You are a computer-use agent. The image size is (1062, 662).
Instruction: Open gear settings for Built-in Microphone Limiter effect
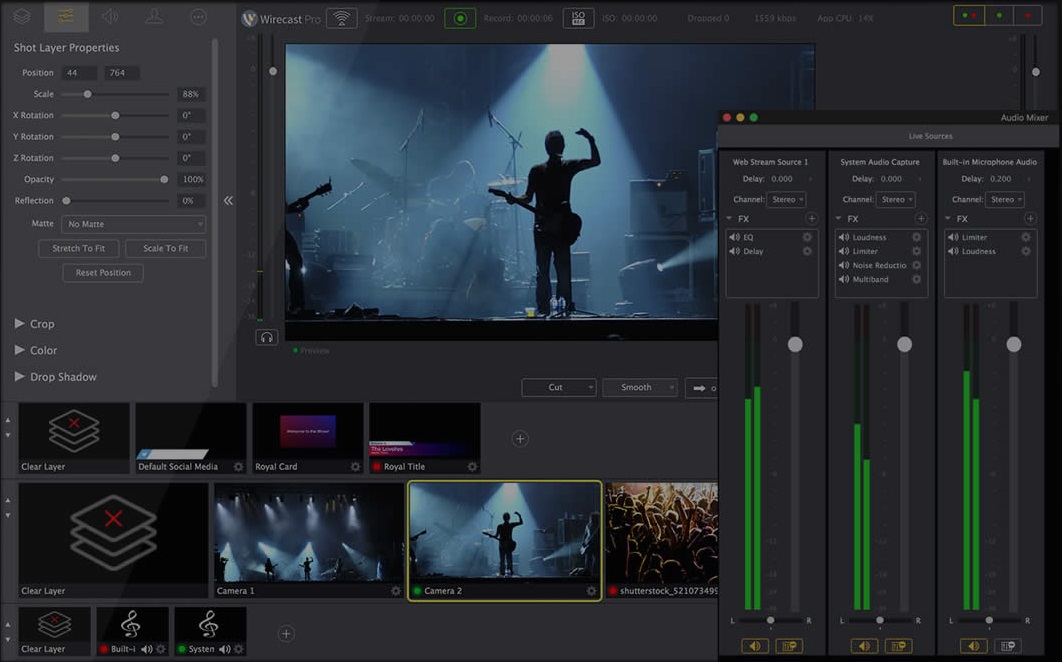coord(1026,237)
